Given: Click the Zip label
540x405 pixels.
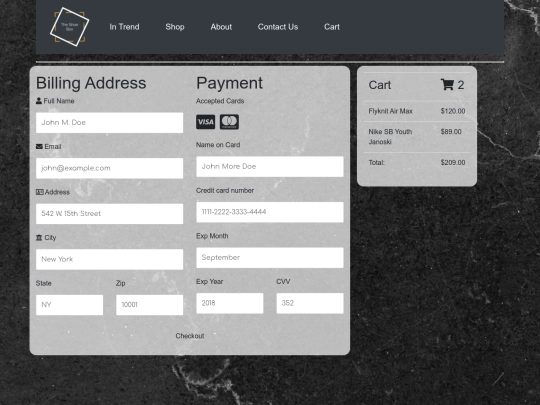Looking at the screenshot, I should (121, 283).
